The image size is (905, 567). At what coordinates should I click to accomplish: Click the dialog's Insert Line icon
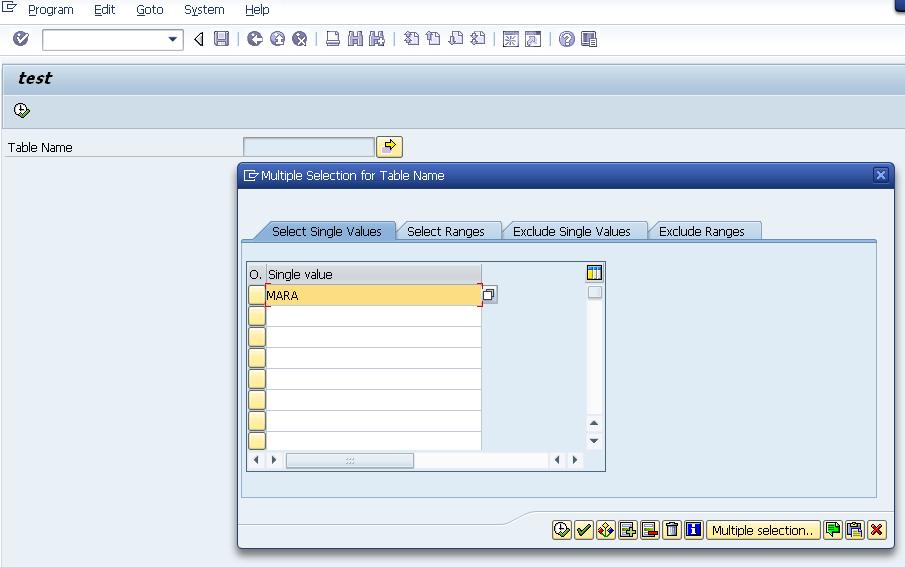click(628, 530)
